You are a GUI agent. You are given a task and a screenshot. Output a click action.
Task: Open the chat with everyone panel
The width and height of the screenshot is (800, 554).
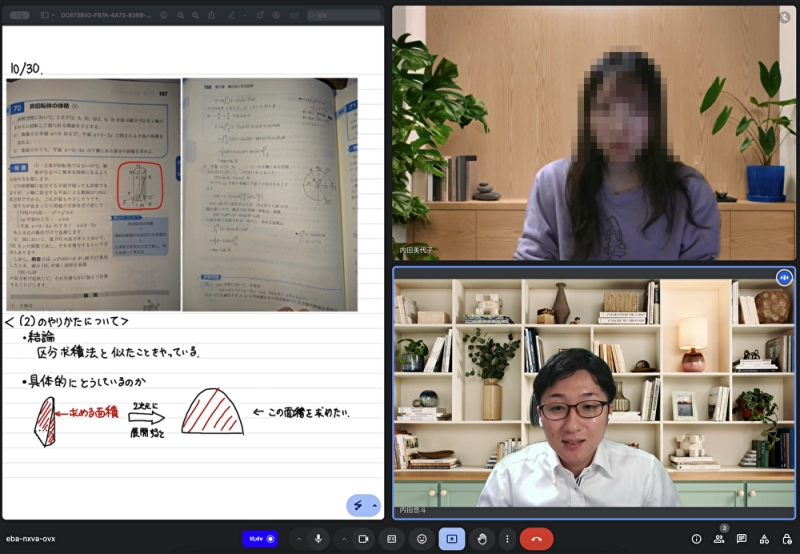(742, 539)
